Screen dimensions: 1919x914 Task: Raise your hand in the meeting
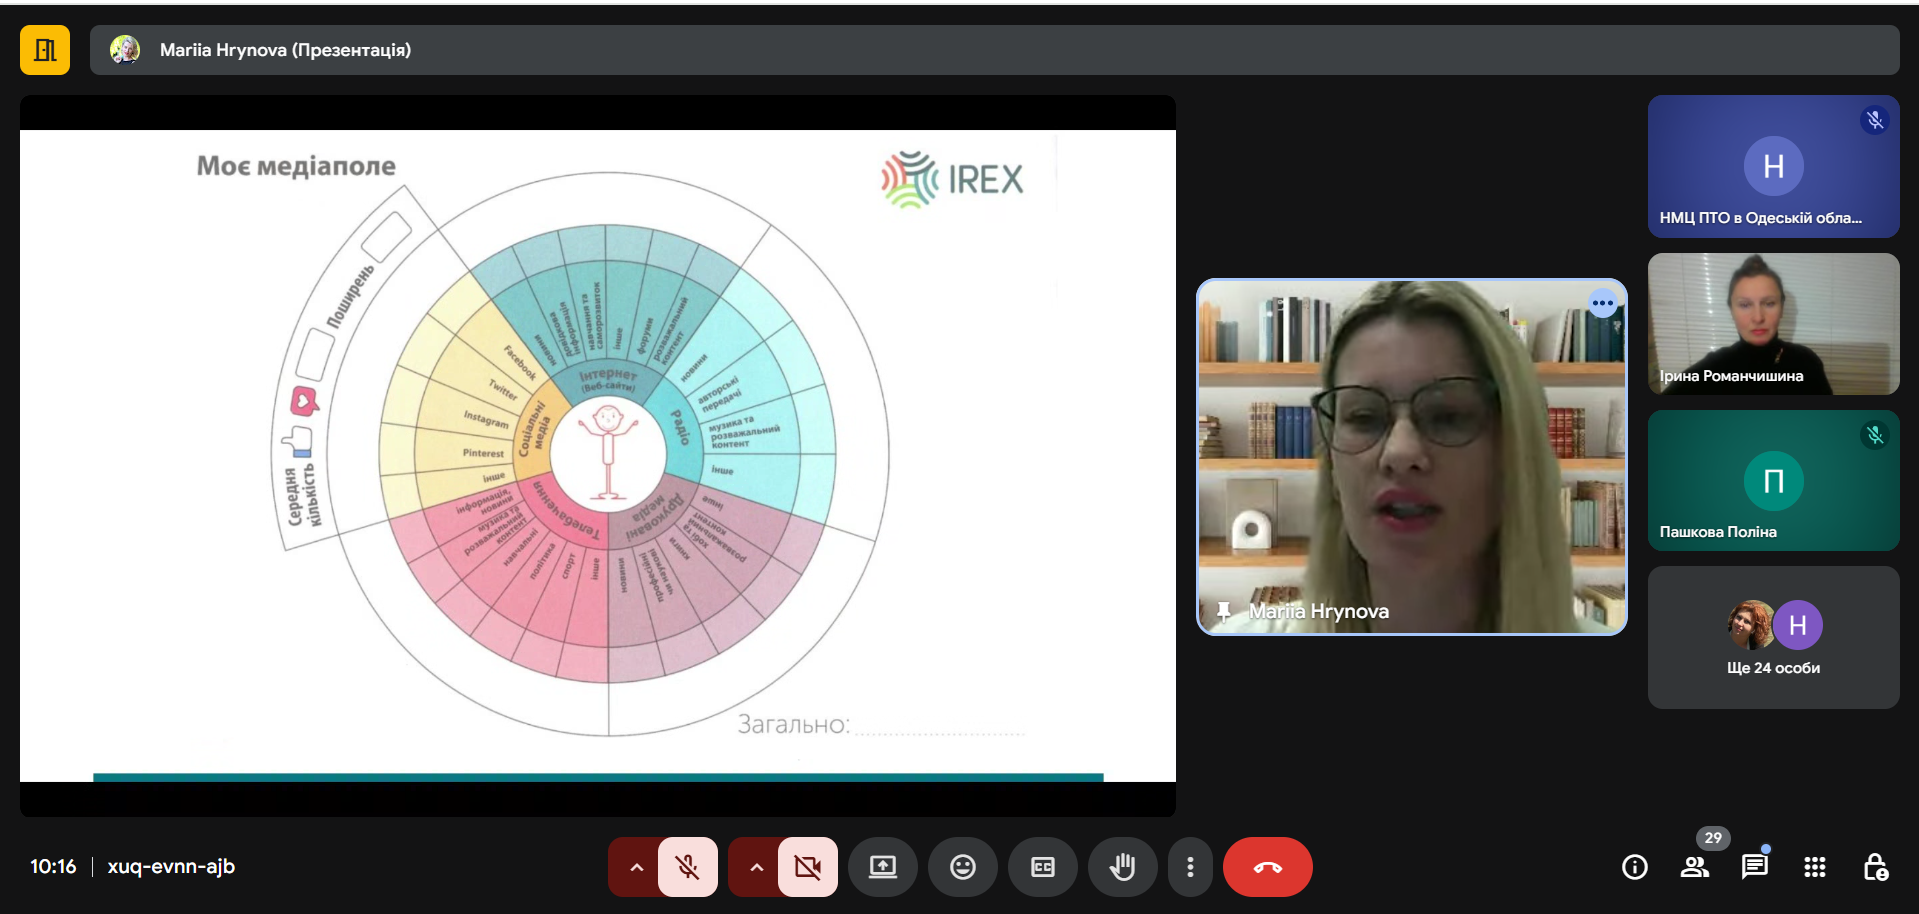(1122, 867)
